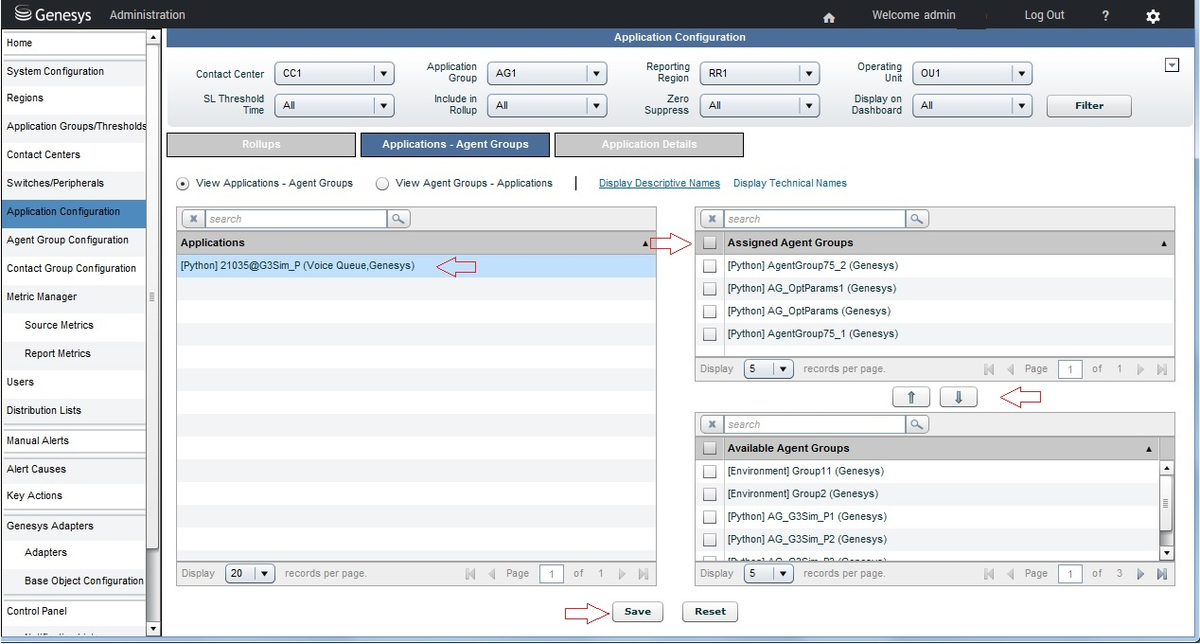The image size is (1200, 644).
Task: Go to previous page of Assigned Agent Groups
Action: point(1010,369)
